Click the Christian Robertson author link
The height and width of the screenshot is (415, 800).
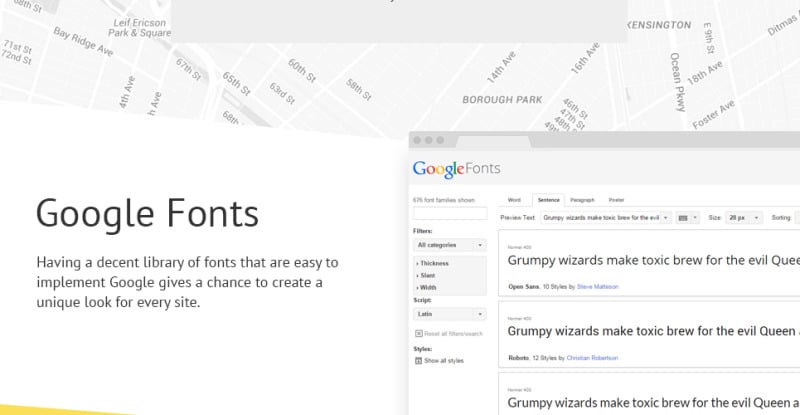pos(592,358)
